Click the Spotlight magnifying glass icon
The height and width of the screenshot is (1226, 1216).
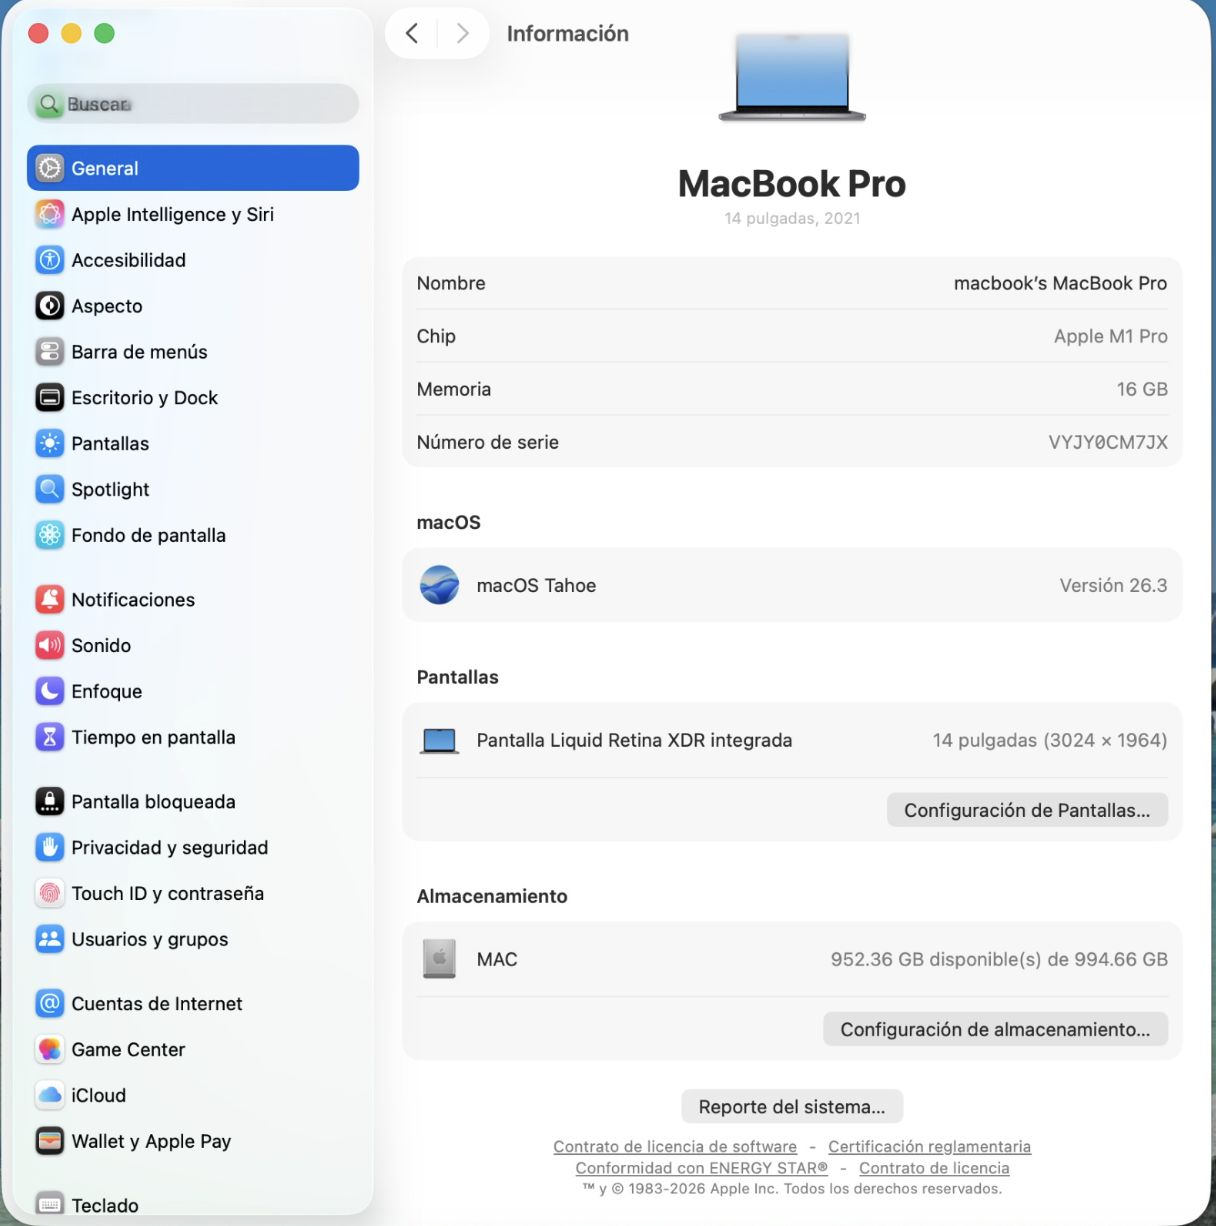[49, 489]
